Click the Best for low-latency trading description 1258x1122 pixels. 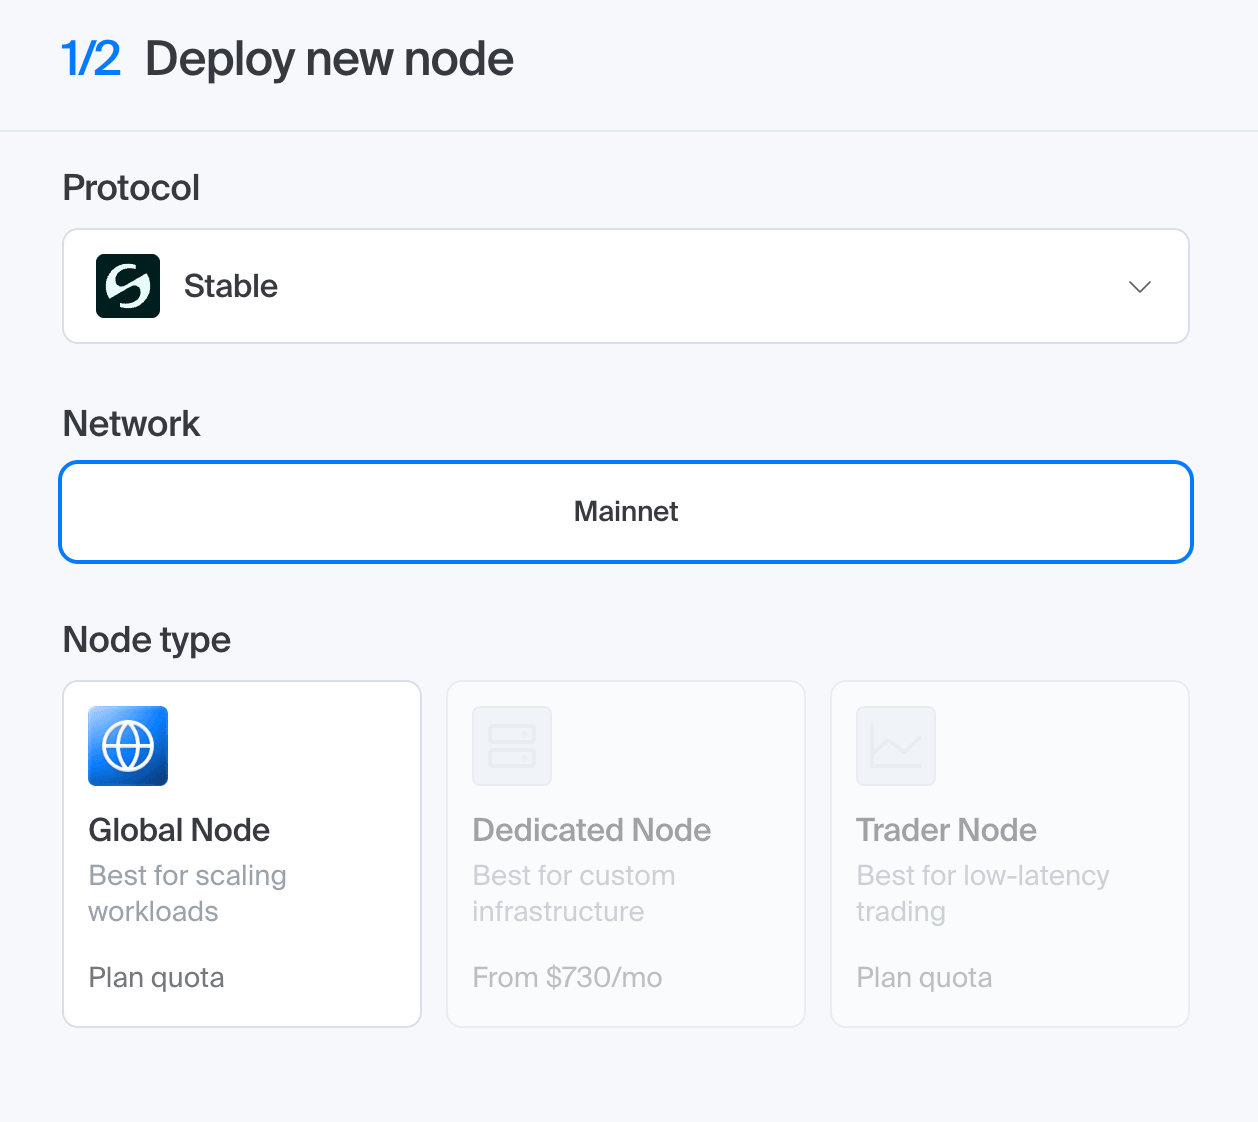[983, 893]
